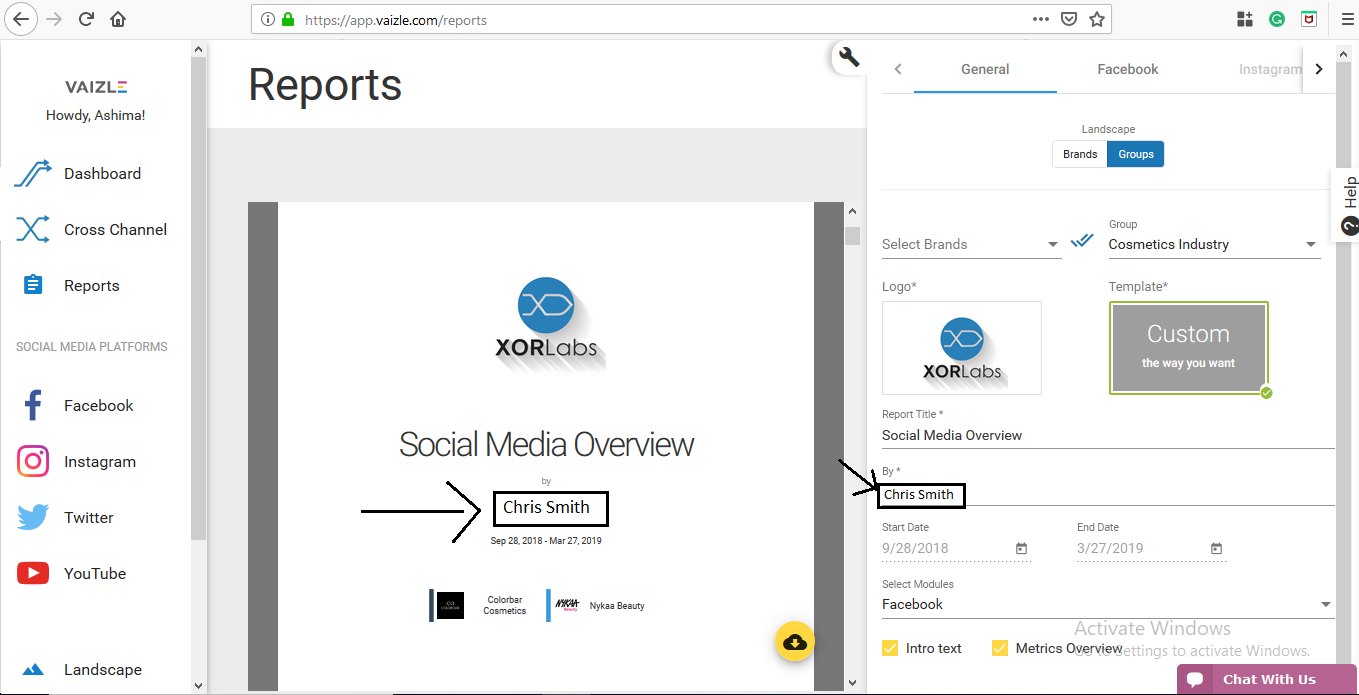Click the By name input field
Screen dimensions: 1359x695
click(1108, 494)
